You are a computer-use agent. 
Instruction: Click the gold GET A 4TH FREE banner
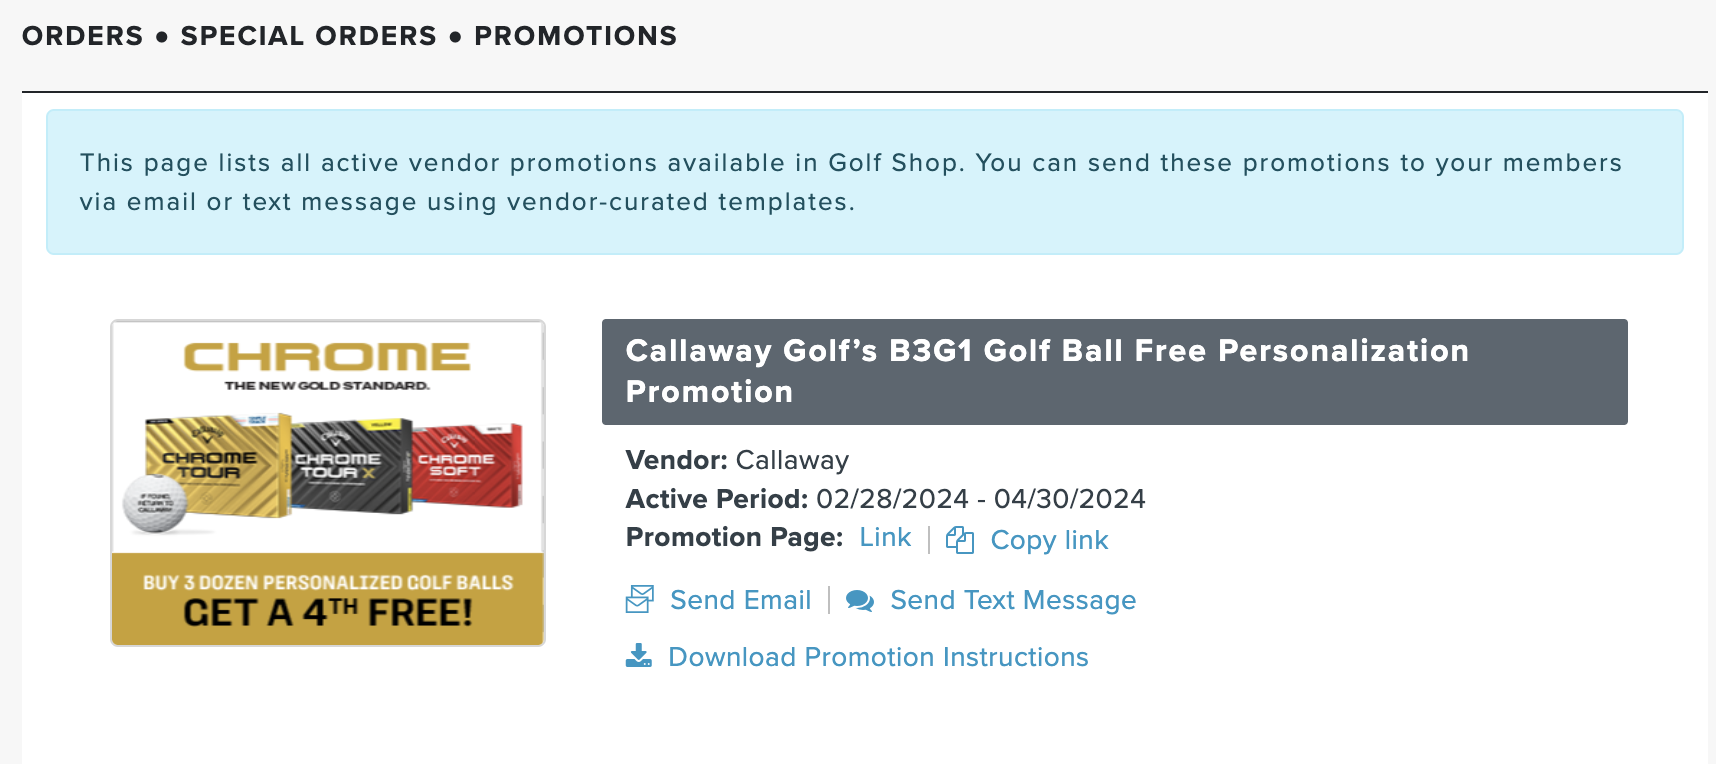[x=328, y=599]
